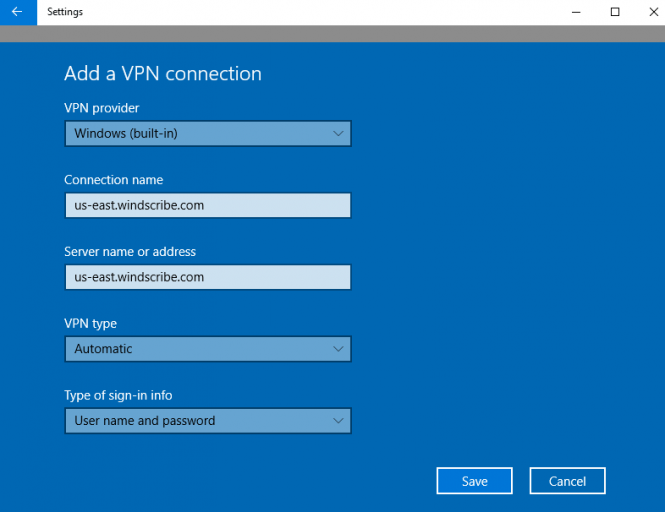Cancel adding the VPN connection
The image size is (665, 512).
567,481
